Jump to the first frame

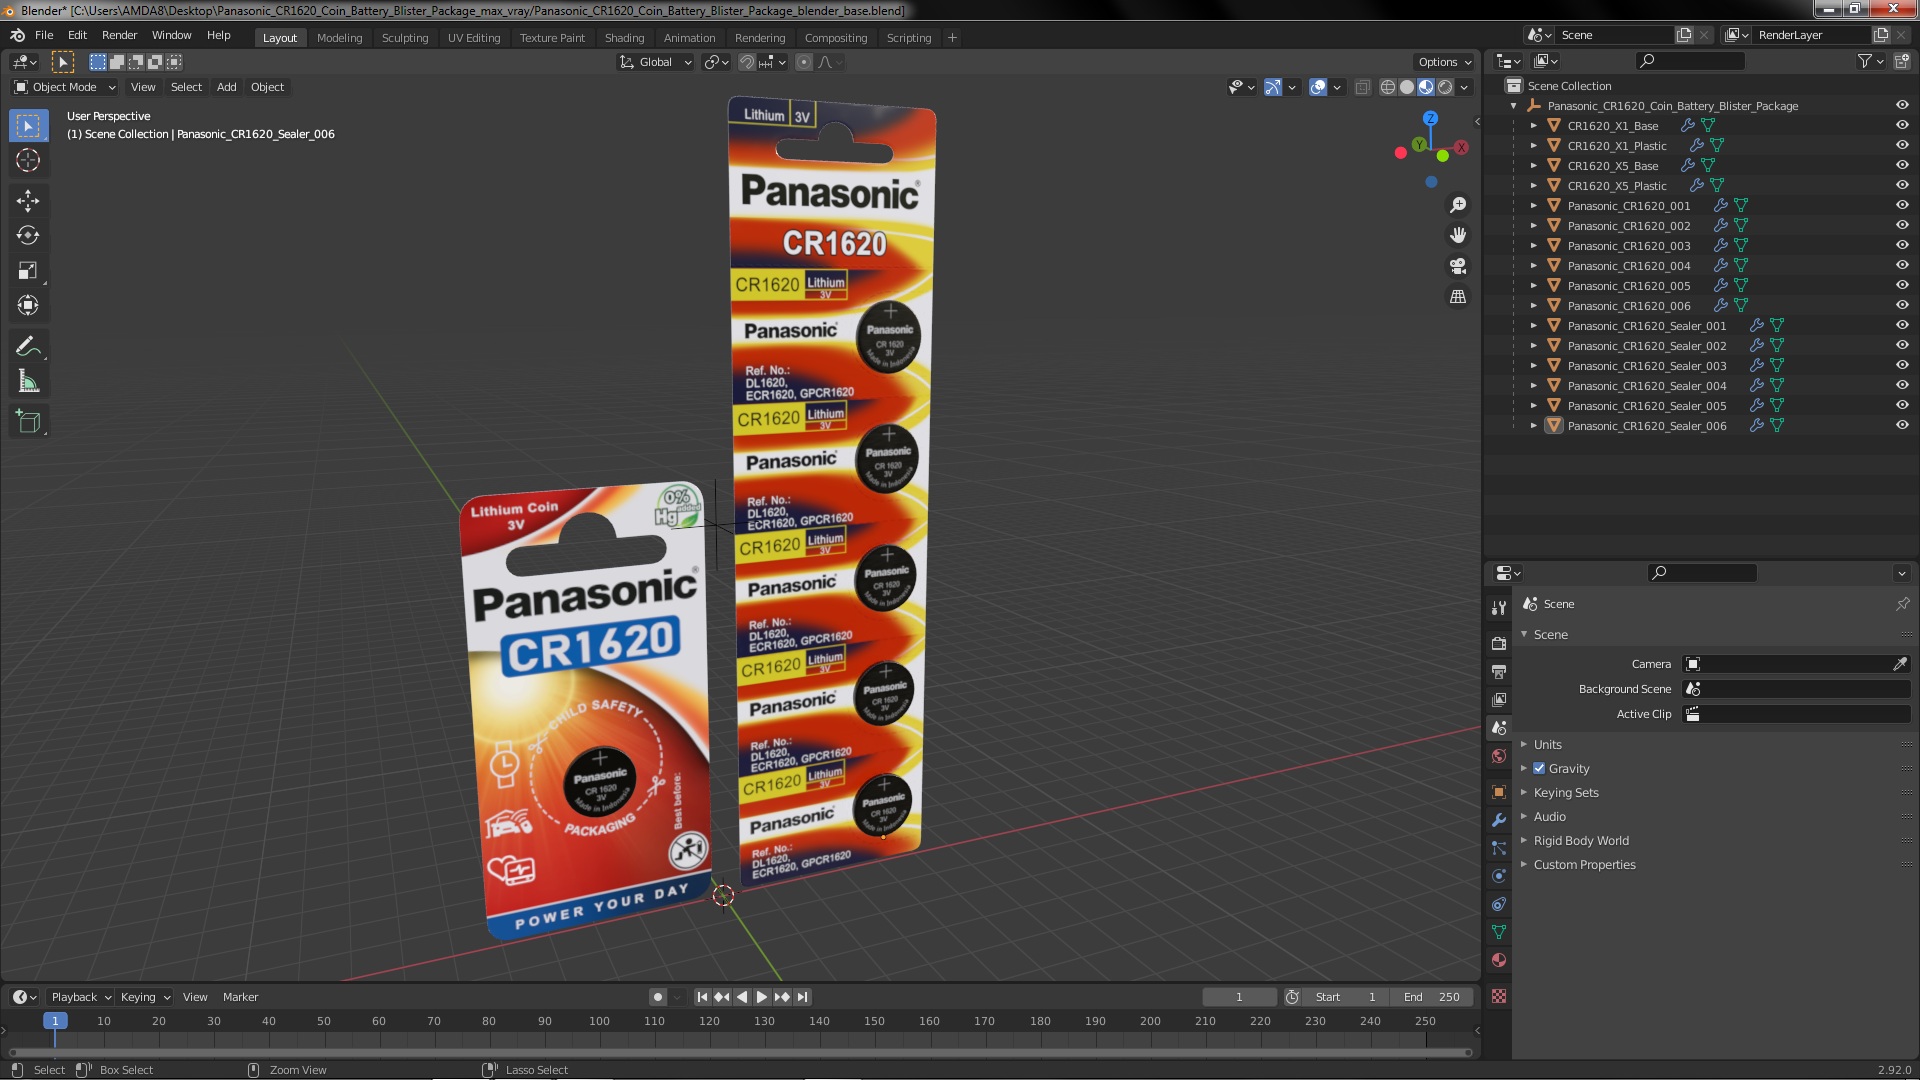pyautogui.click(x=702, y=997)
